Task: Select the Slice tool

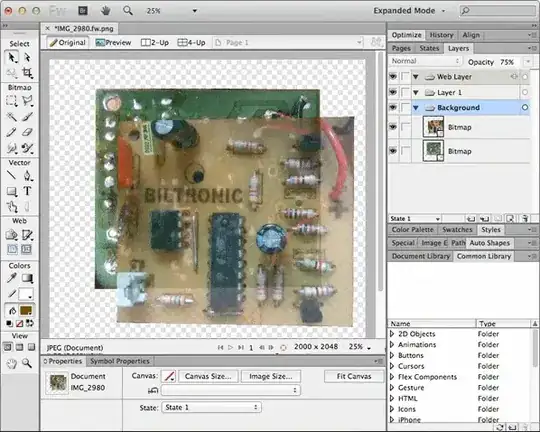Action: (x=27, y=235)
